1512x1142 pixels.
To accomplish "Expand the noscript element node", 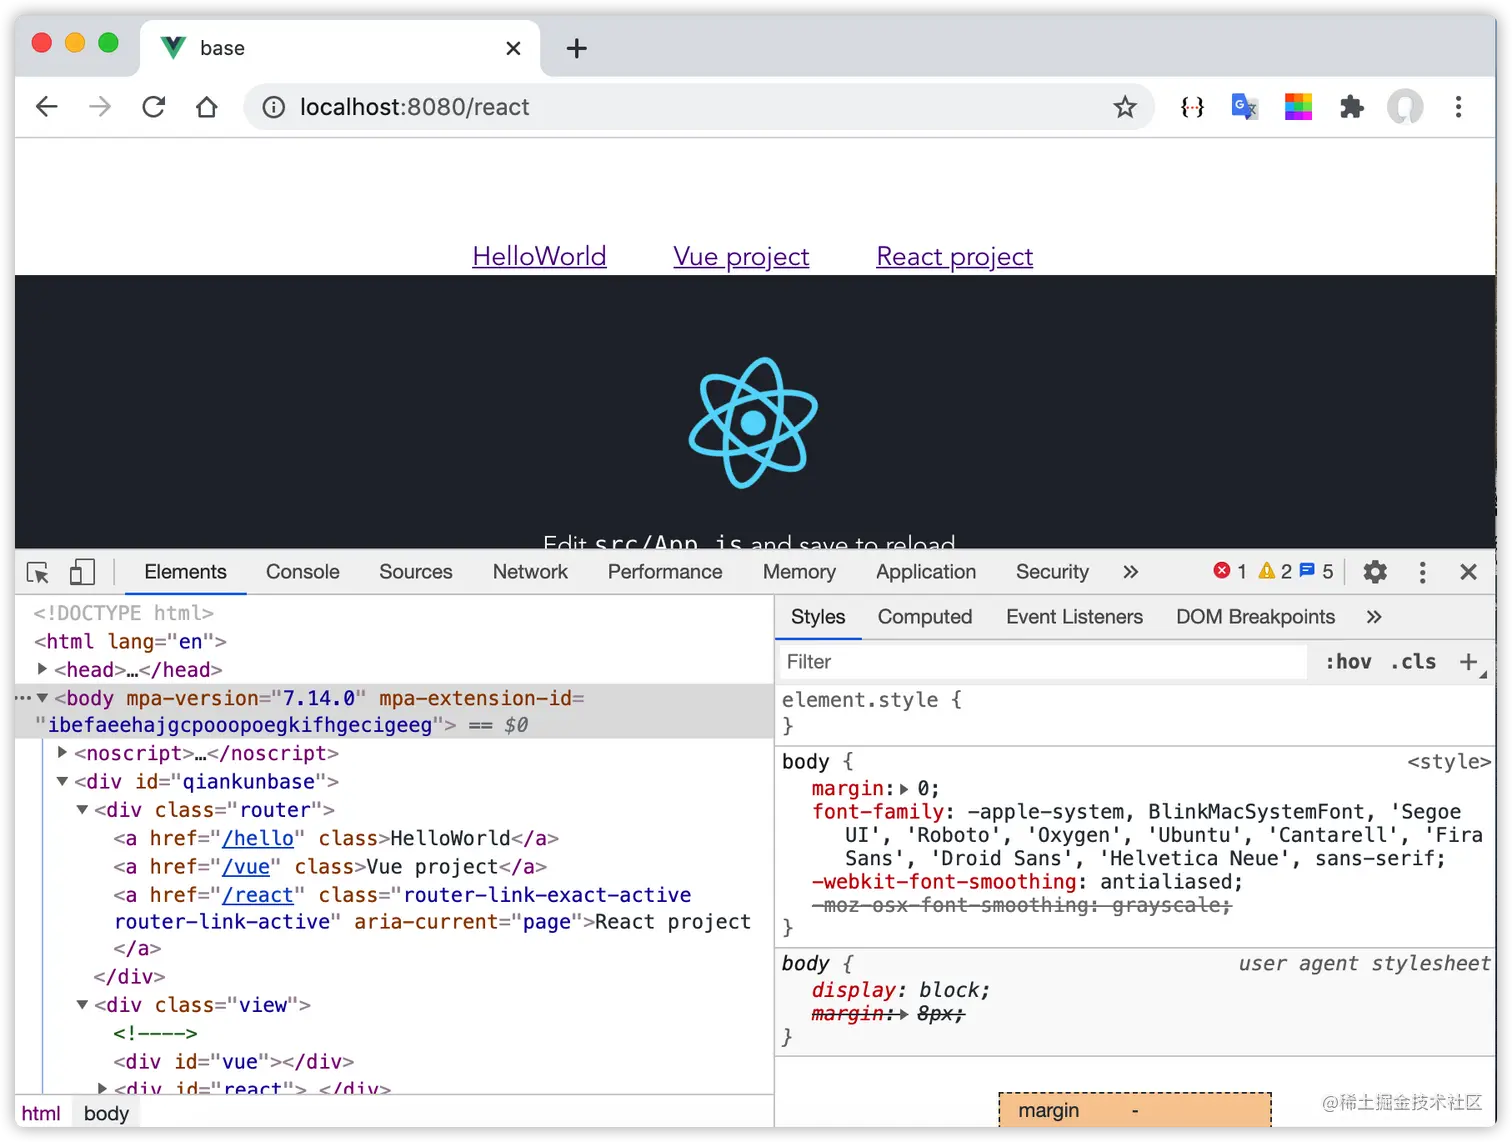I will coord(62,752).
